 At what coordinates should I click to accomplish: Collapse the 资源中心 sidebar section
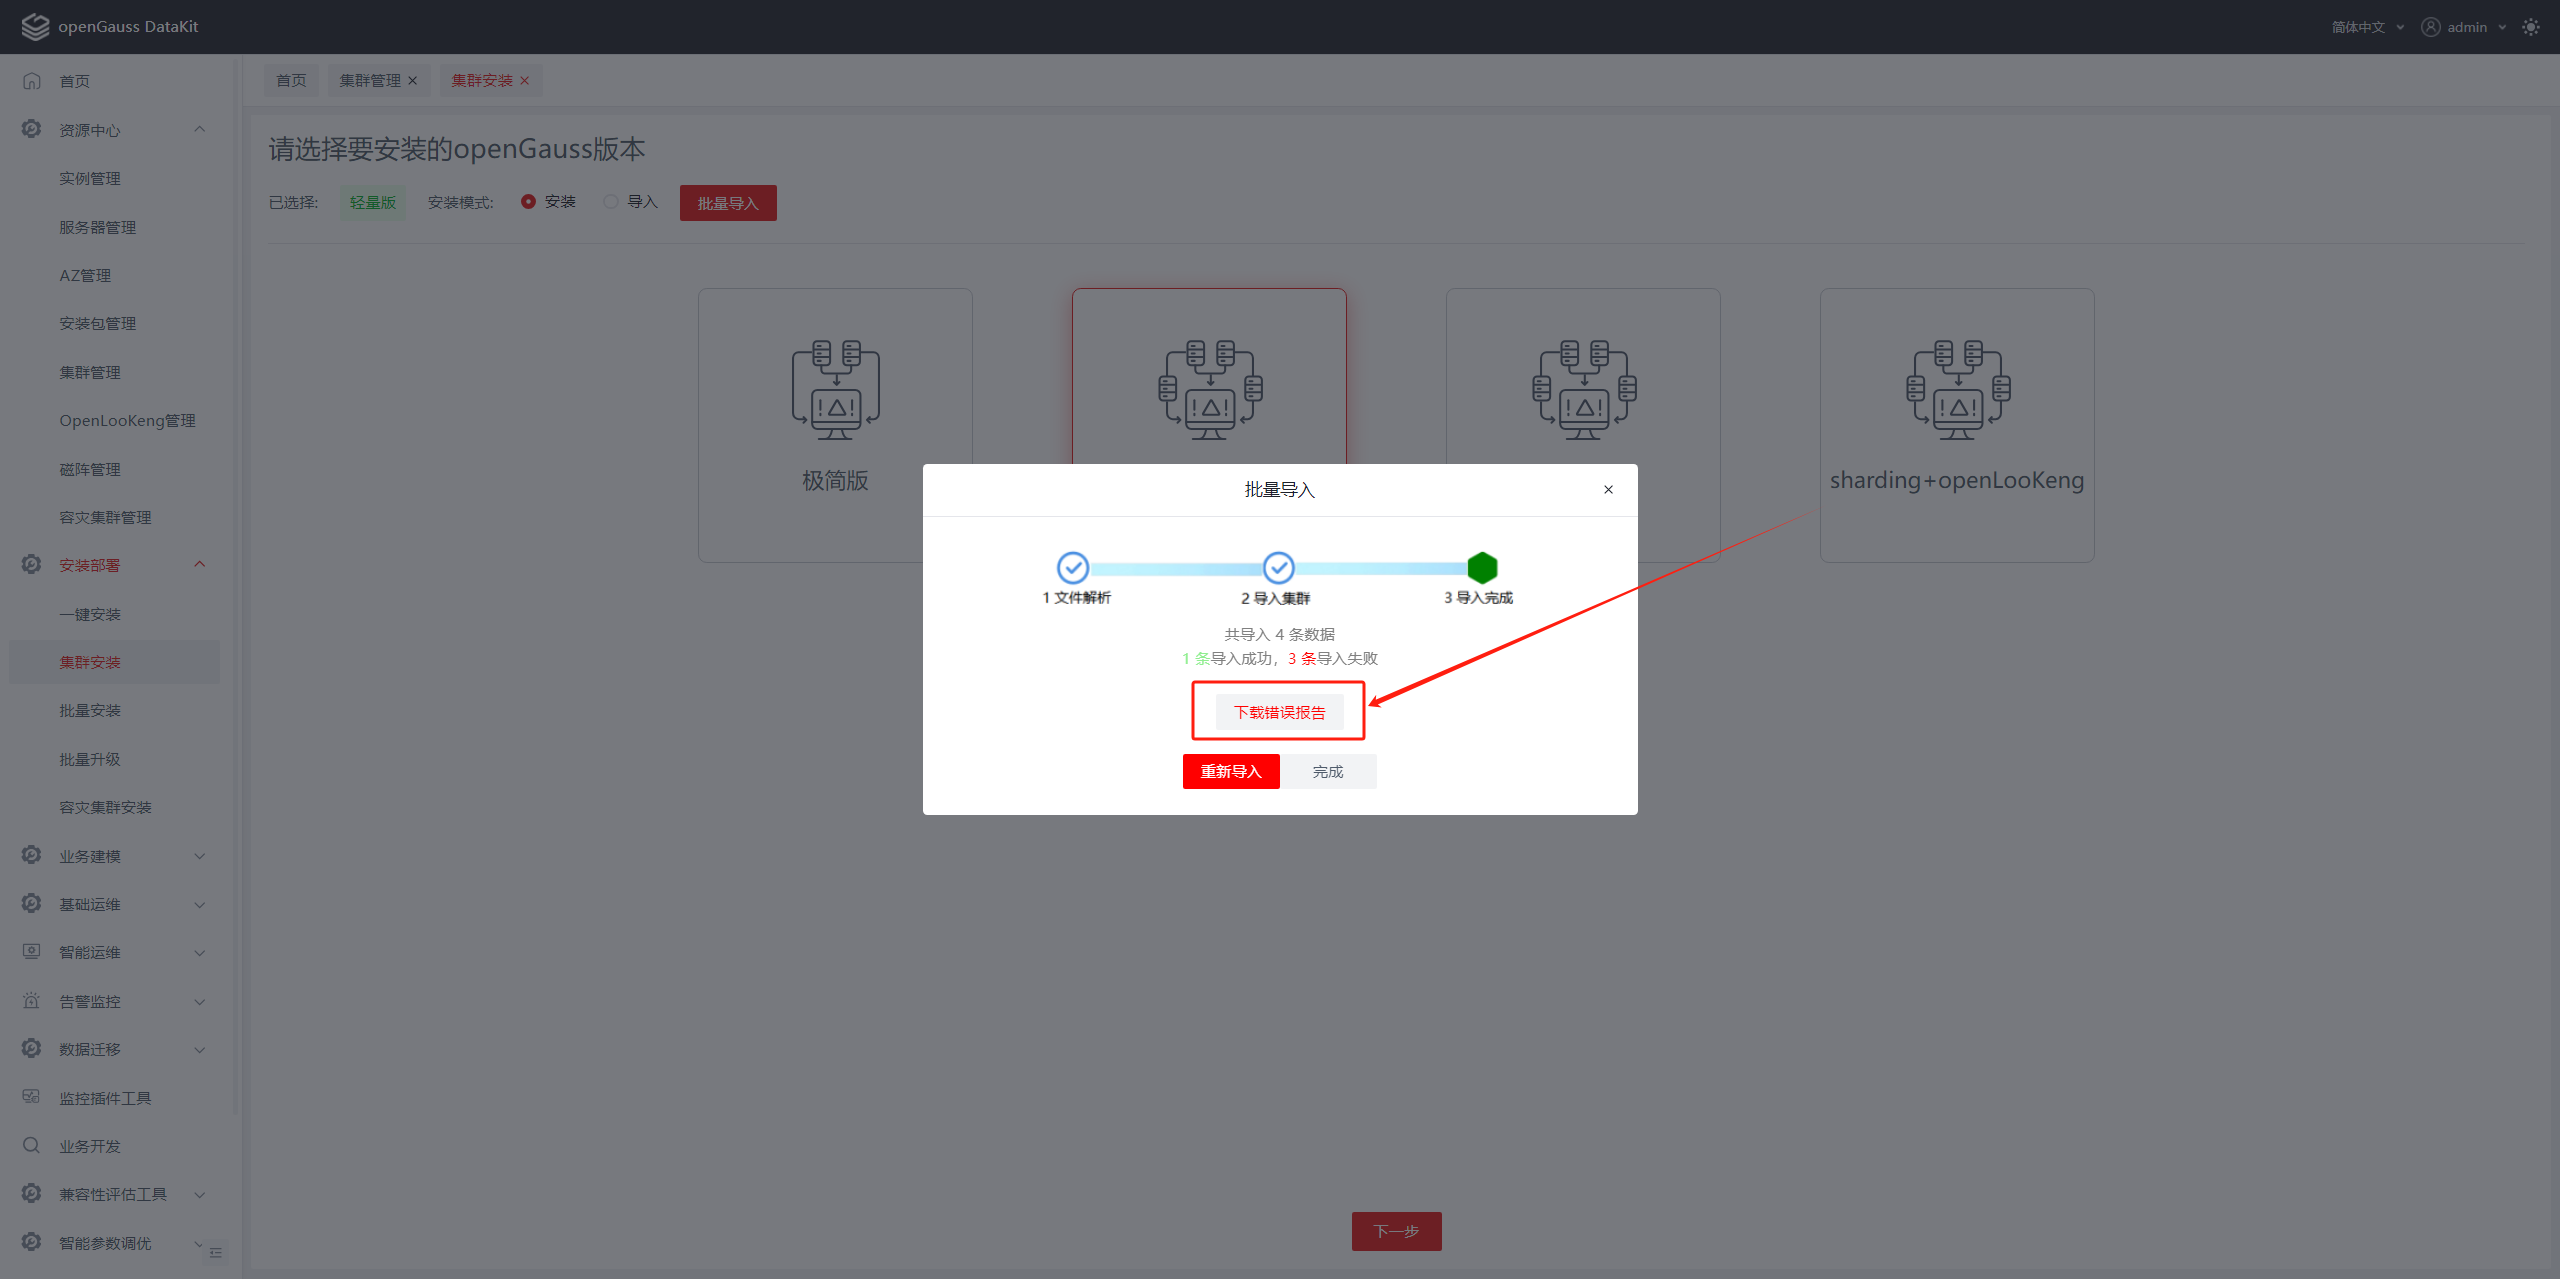click(199, 130)
